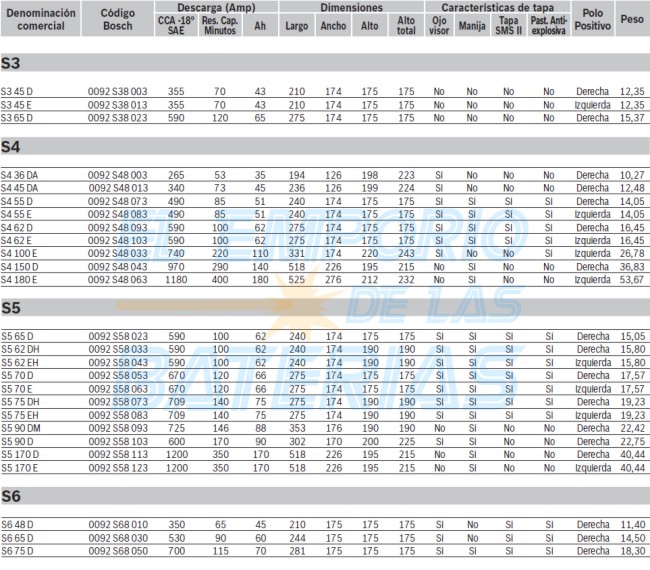650x570 pixels.
Task: Click the 'S4 62 E' row name
Action: pos(16,240)
